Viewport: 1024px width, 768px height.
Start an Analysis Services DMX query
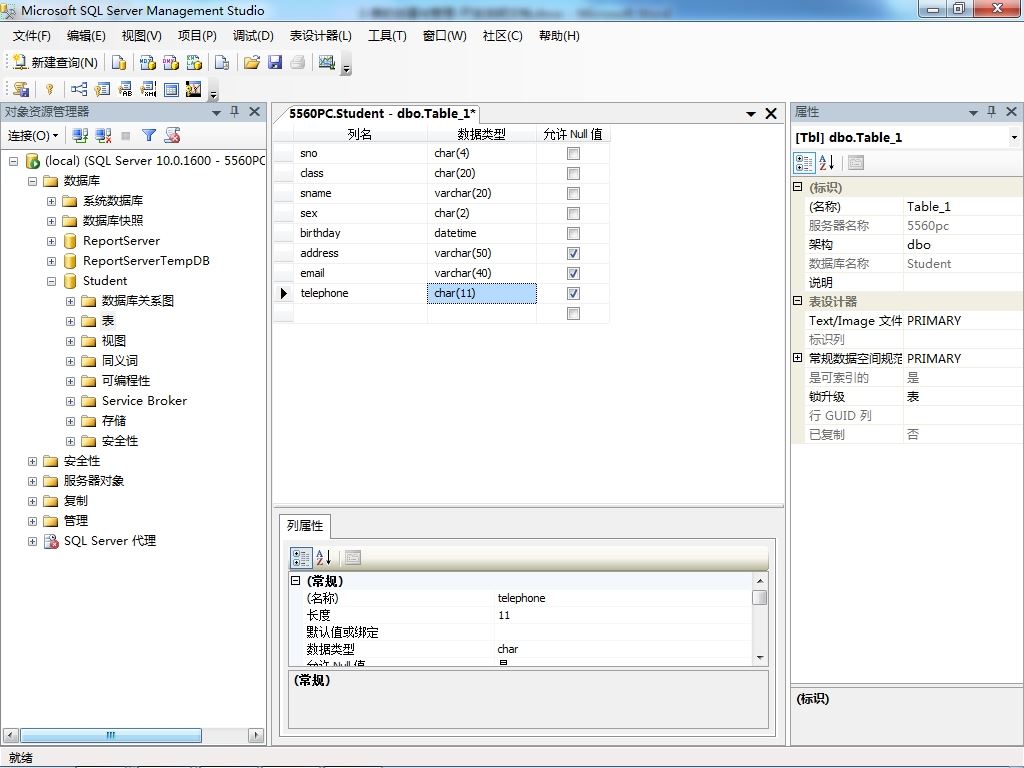coord(171,62)
